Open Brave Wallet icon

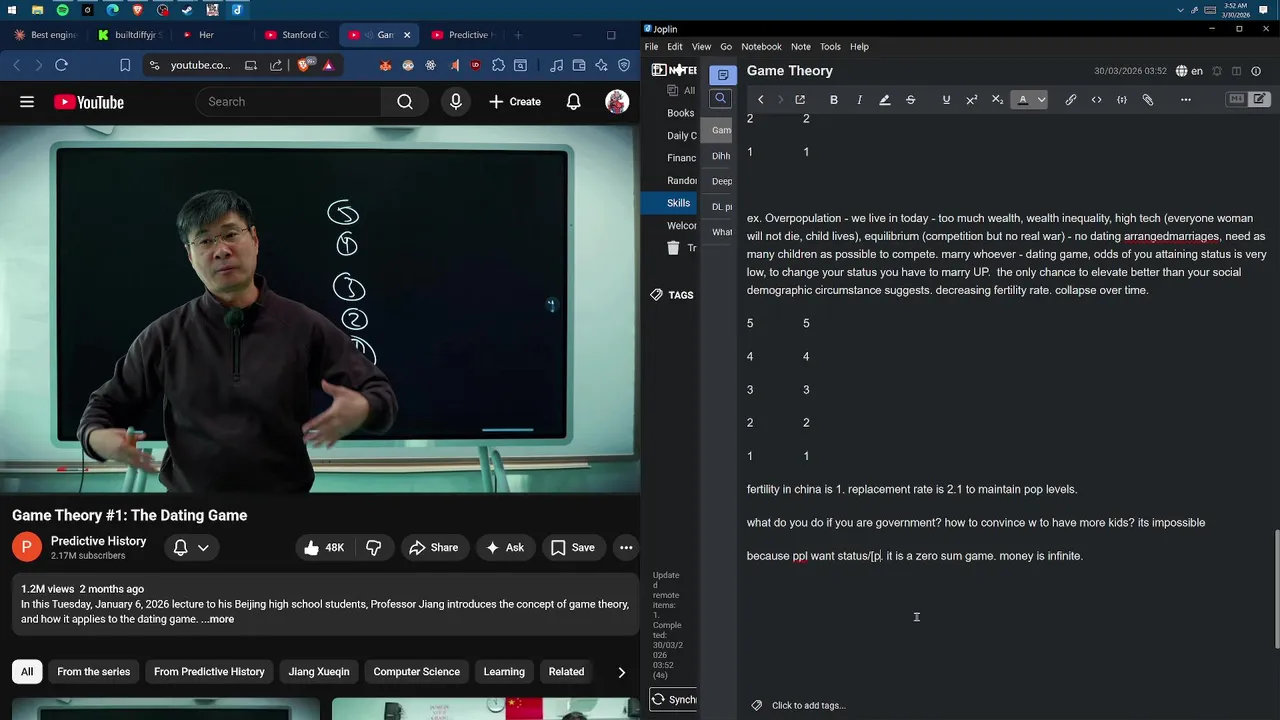coord(579,65)
